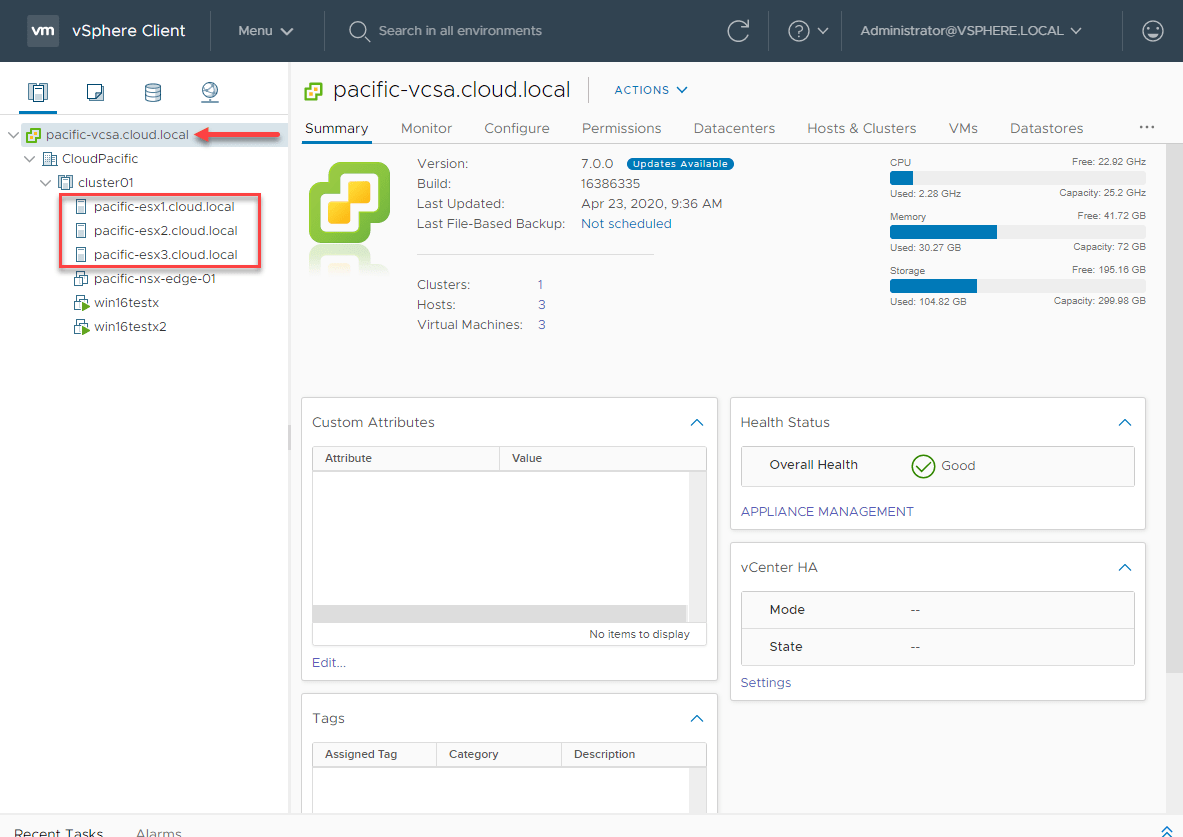This screenshot has width=1183, height=837.
Task: Open the help dropdown arrow
Action: point(823,31)
